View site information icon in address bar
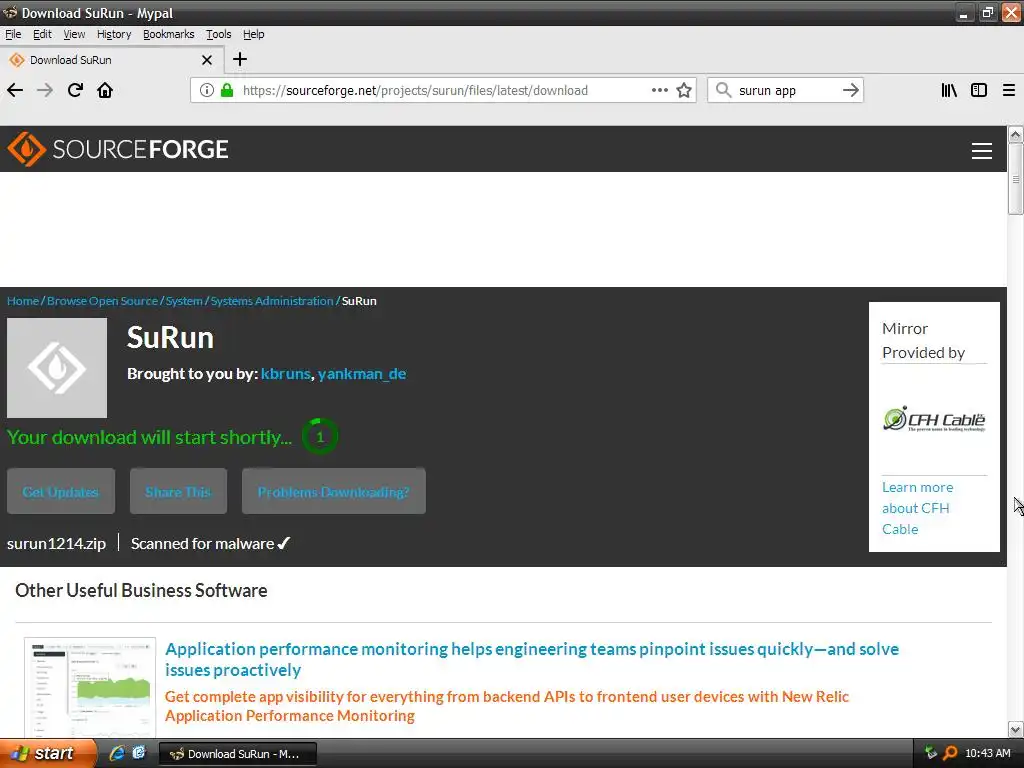Viewport: 1024px width, 768px height. point(206,90)
